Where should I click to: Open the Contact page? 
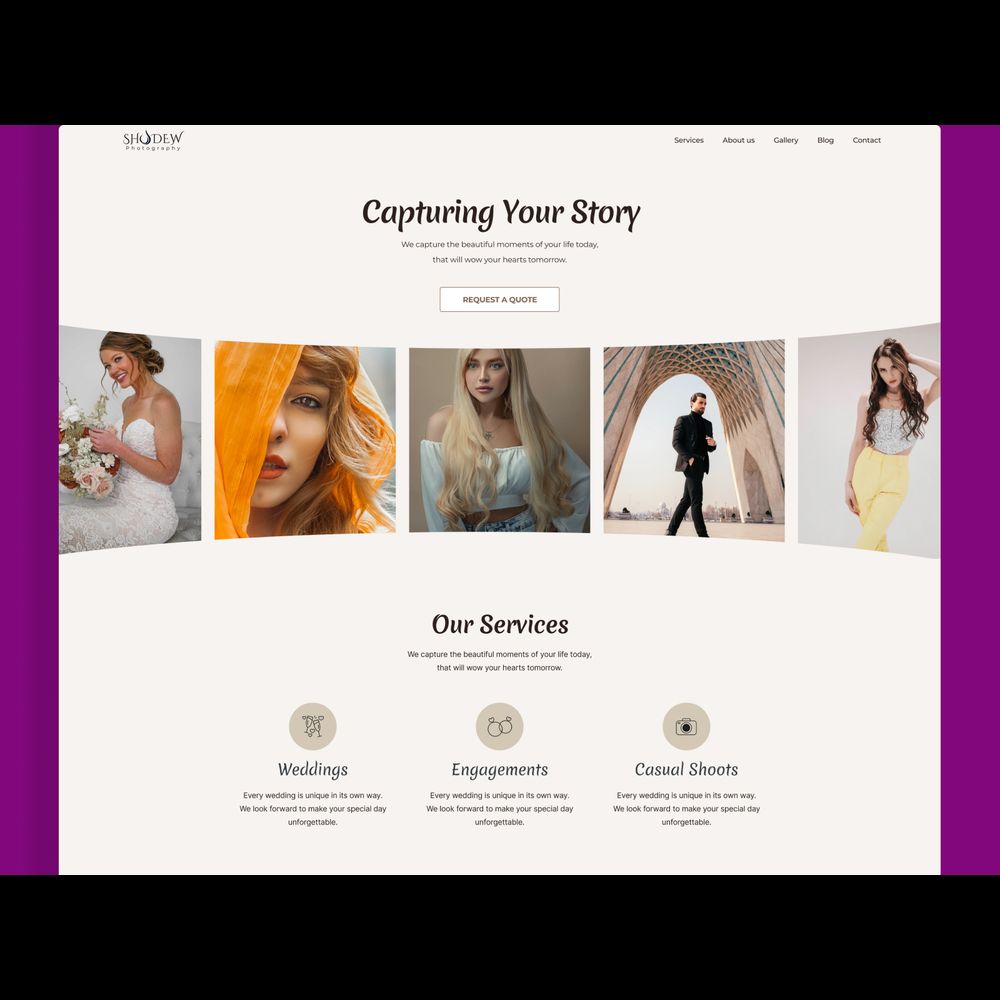(867, 140)
